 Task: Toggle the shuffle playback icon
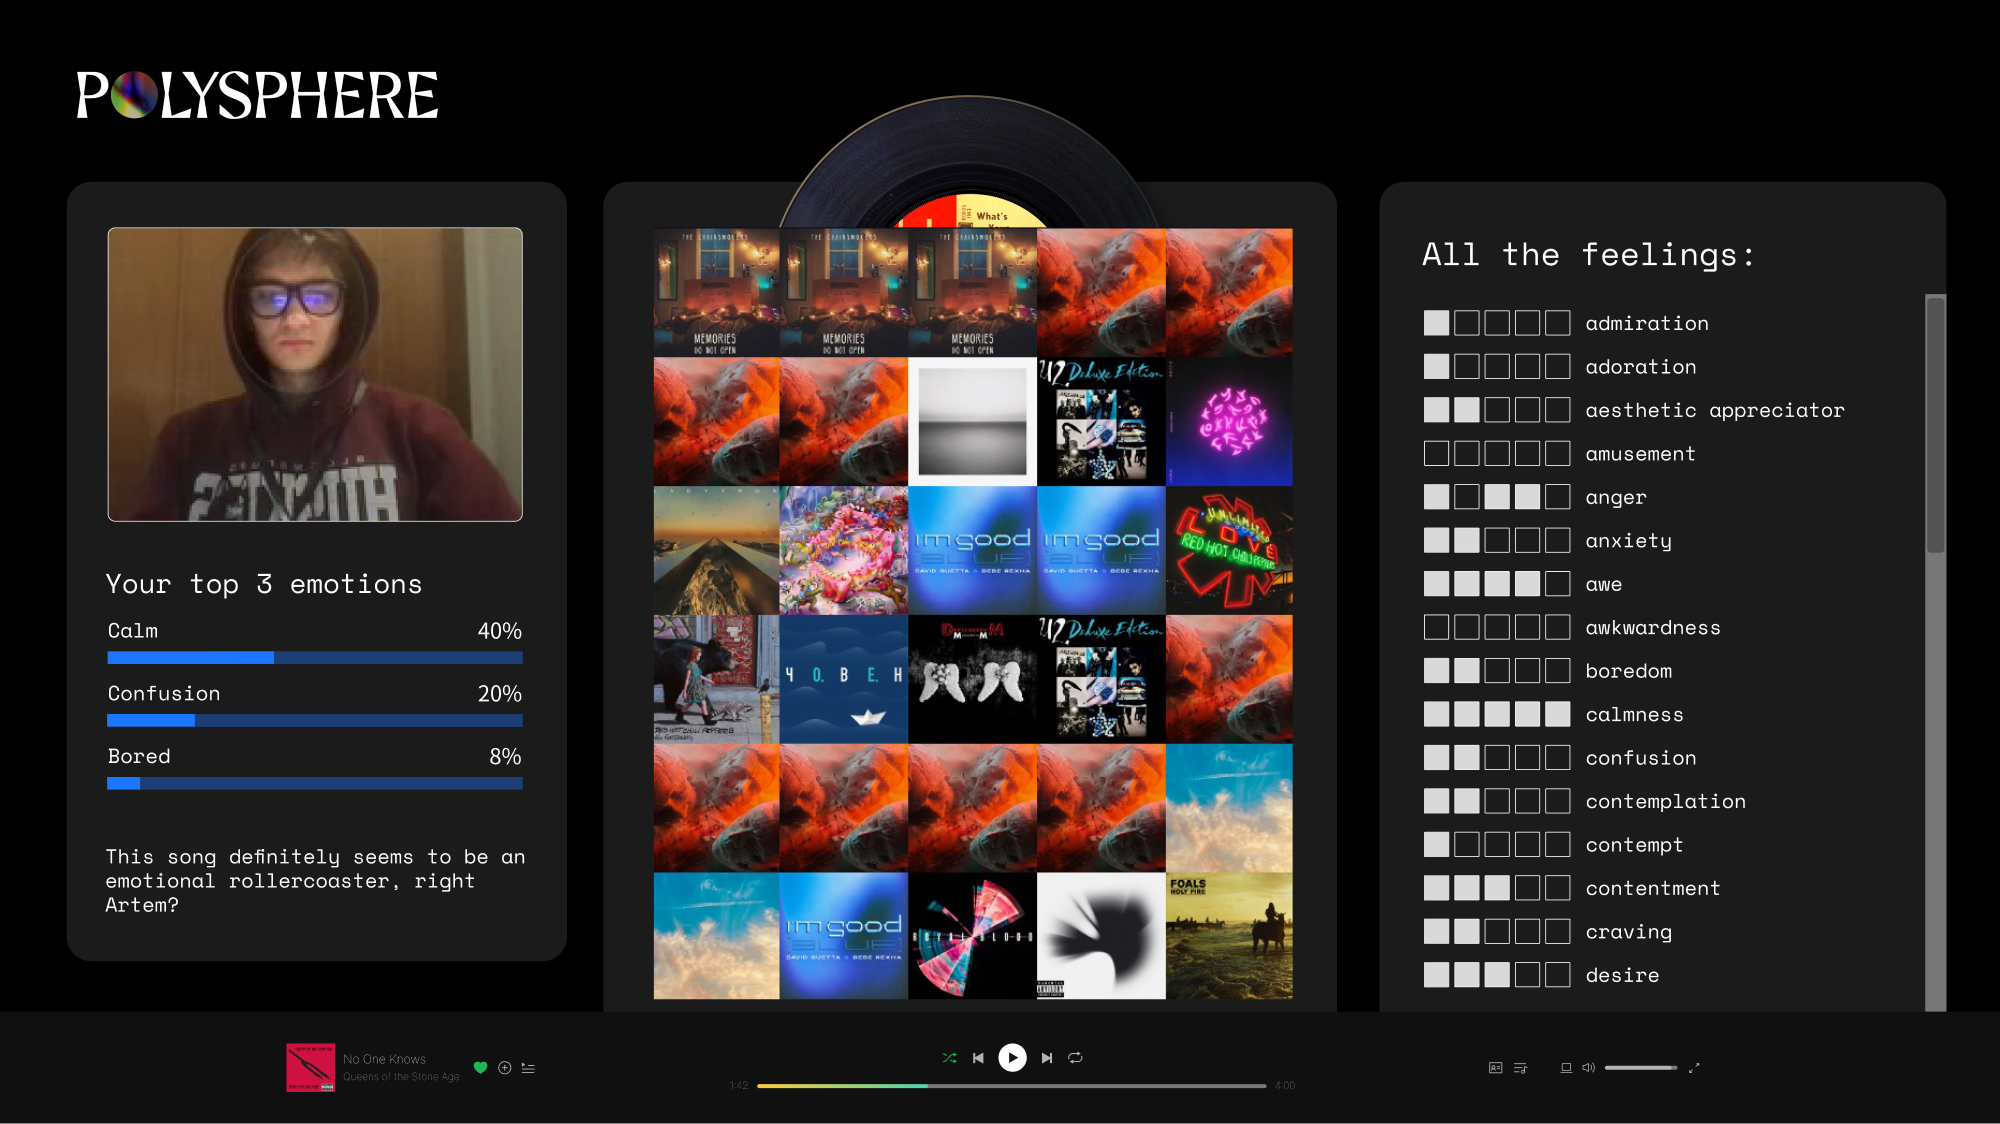(x=949, y=1057)
